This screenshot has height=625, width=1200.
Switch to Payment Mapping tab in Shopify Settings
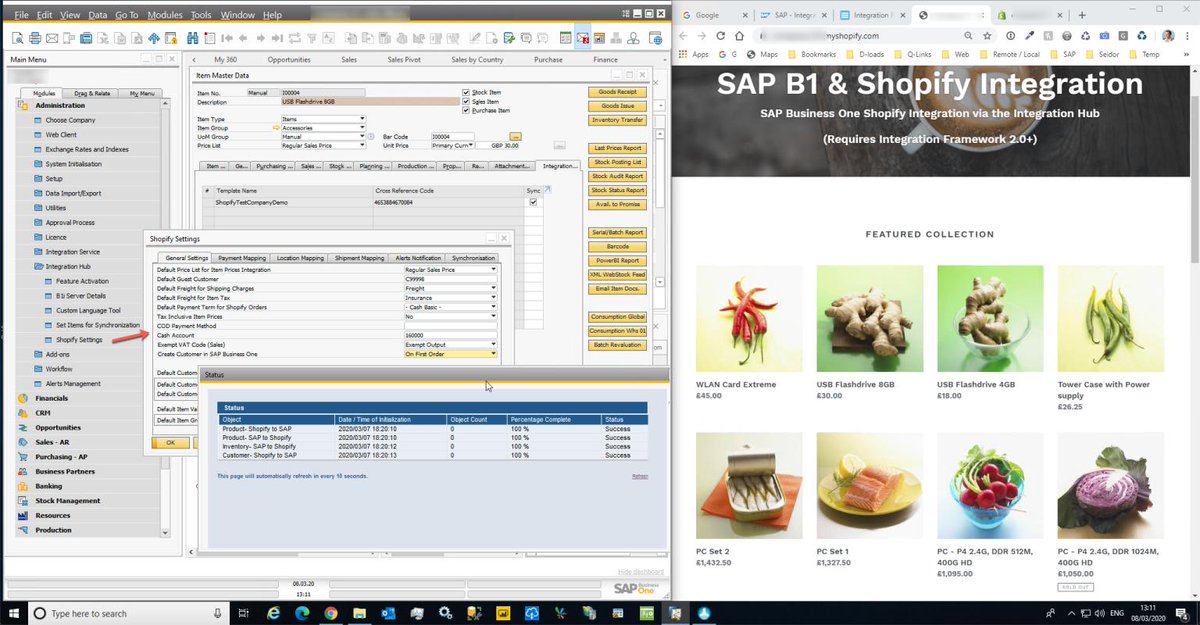[242, 258]
